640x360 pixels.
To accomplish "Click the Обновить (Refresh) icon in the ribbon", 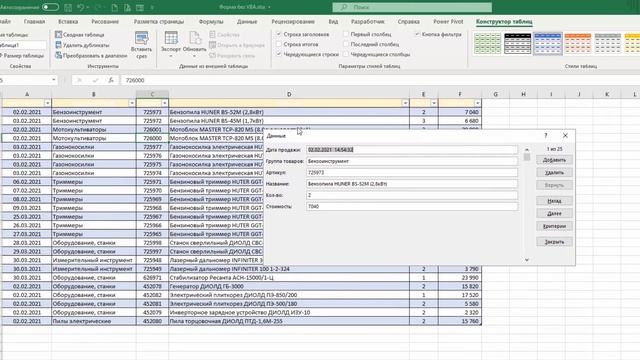I will pyautogui.click(x=195, y=38).
